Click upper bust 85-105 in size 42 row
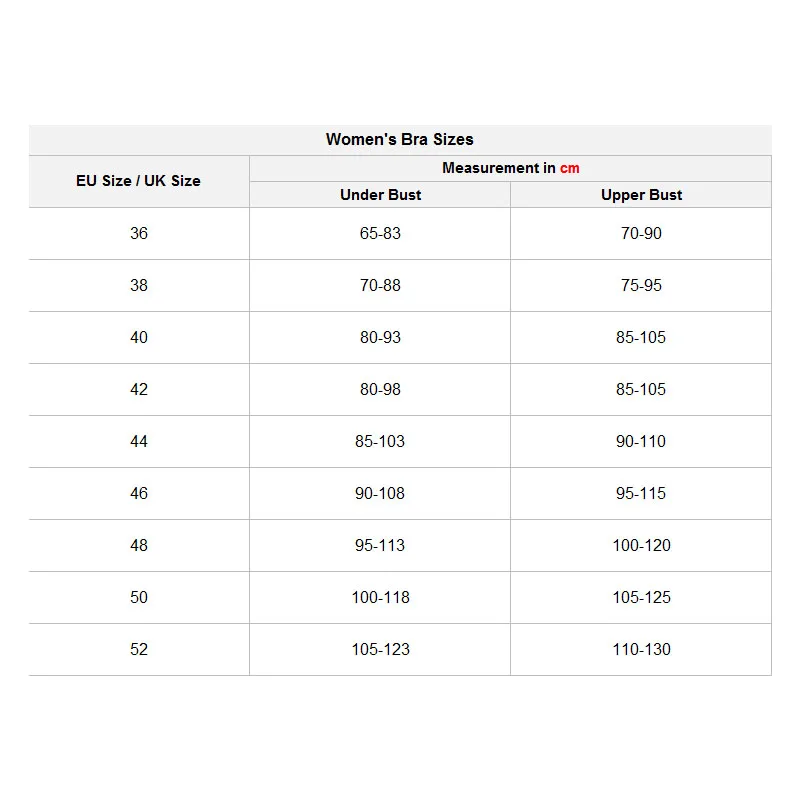The image size is (800, 800). [641, 389]
